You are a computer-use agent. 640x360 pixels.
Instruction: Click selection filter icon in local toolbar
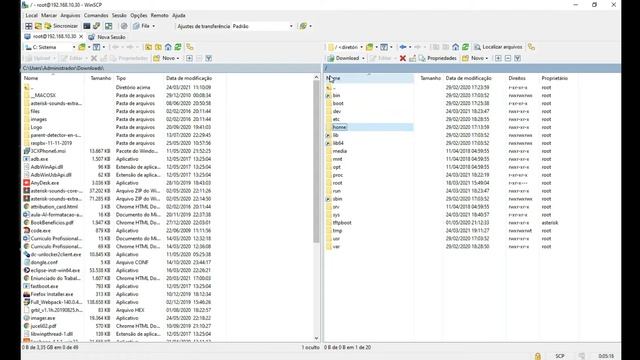[209, 58]
